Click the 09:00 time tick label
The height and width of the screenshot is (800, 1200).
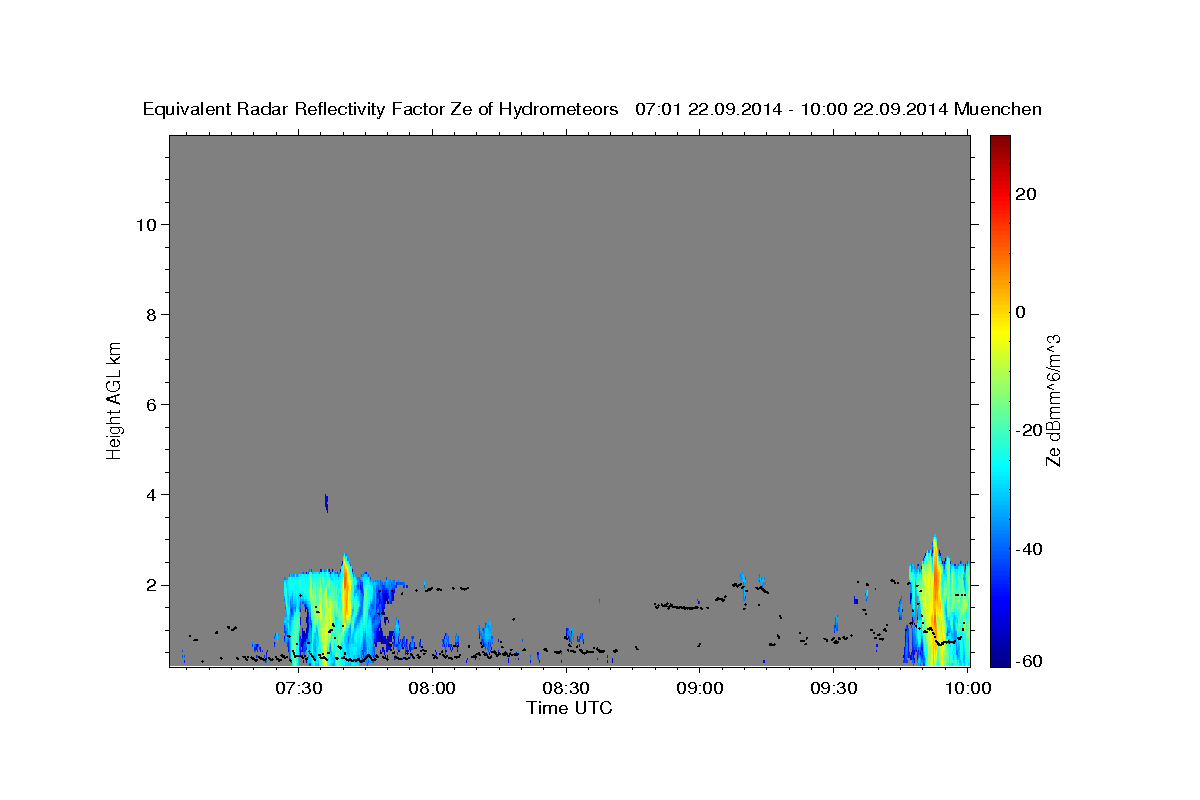pyautogui.click(x=699, y=688)
